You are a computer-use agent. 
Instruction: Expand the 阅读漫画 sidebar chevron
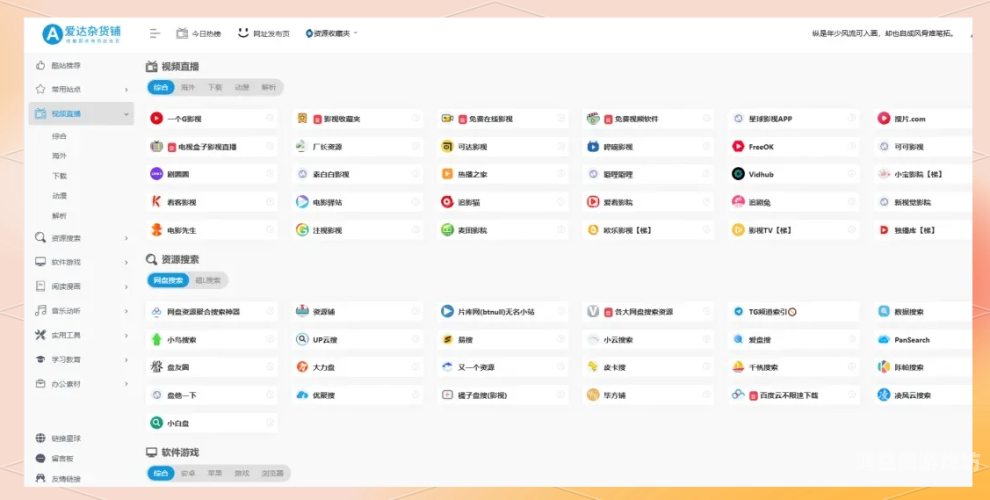126,287
